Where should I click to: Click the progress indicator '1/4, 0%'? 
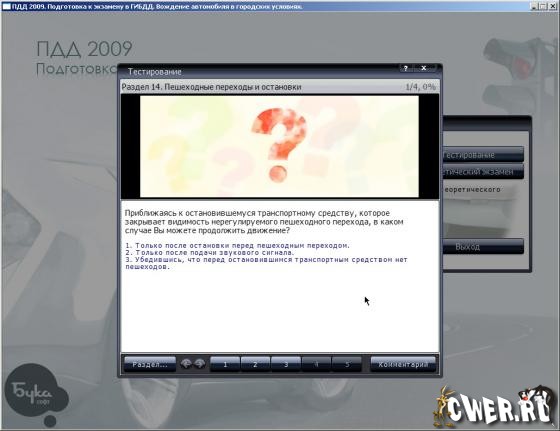(x=420, y=87)
